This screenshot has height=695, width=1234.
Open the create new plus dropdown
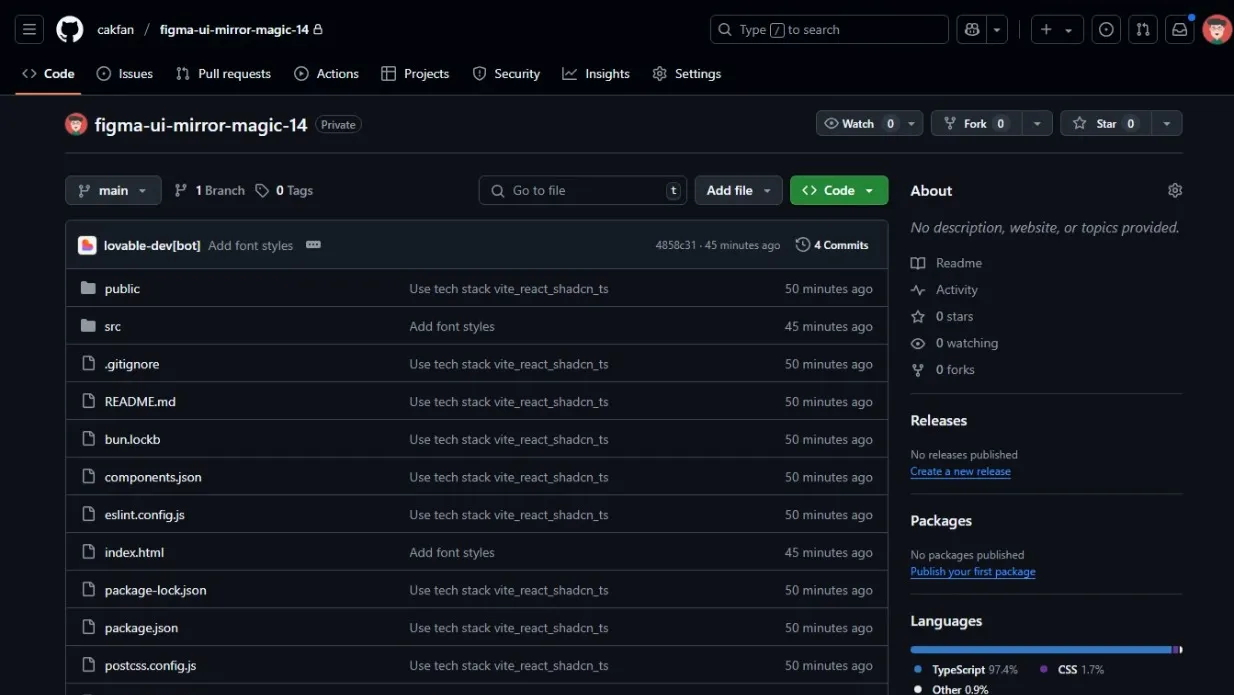click(1056, 30)
